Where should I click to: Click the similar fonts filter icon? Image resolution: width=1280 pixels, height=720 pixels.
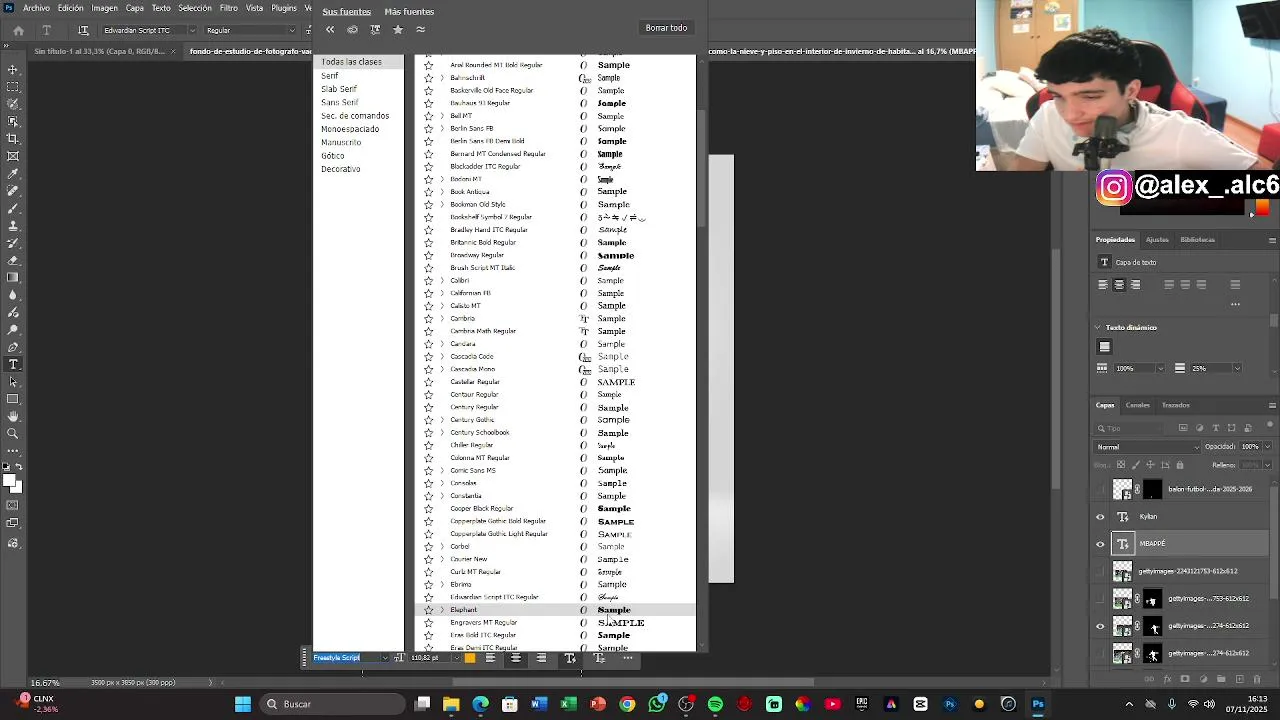(x=420, y=30)
